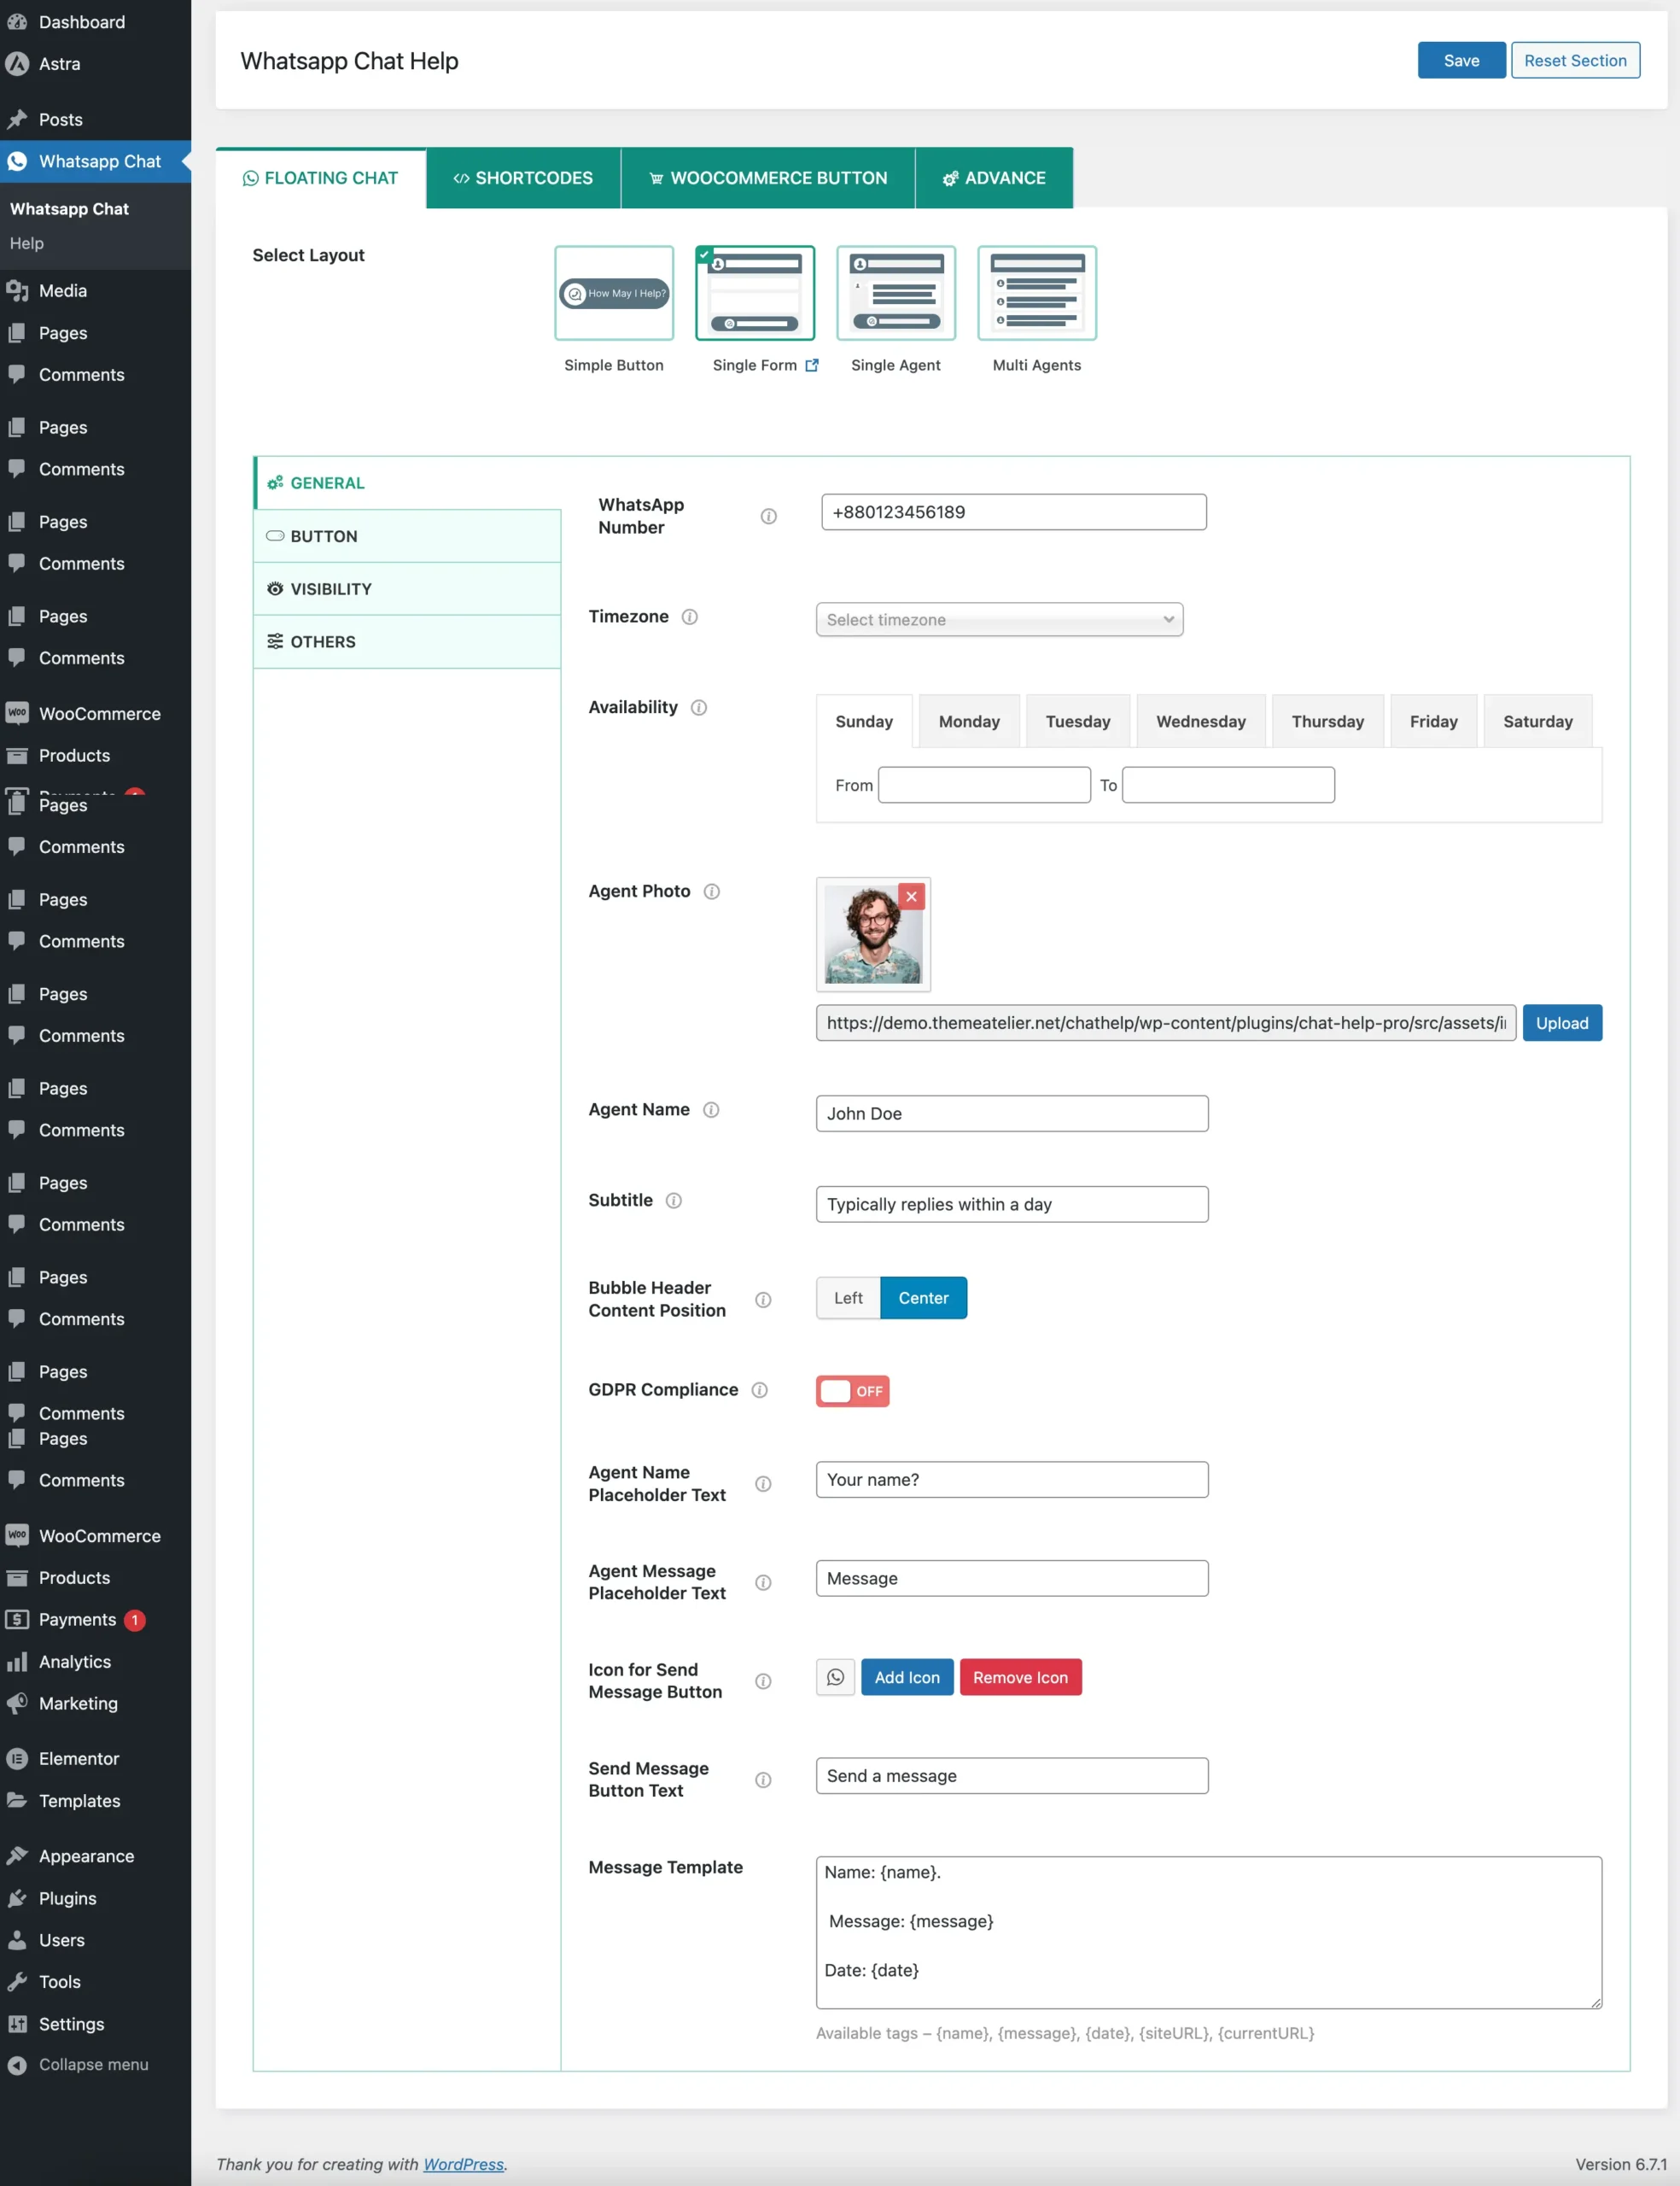Remove the agent photo with the red X
The image size is (1680, 2186).
point(911,897)
